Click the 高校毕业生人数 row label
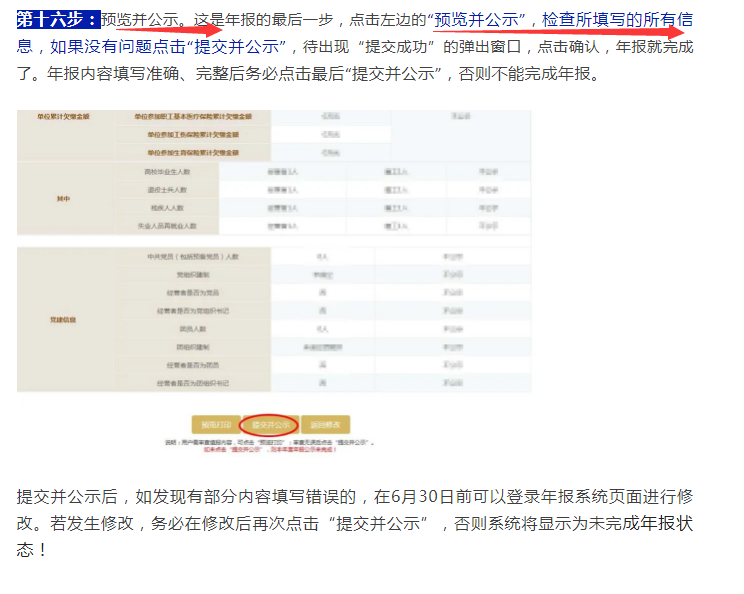This screenshot has width=744, height=594. (165, 171)
